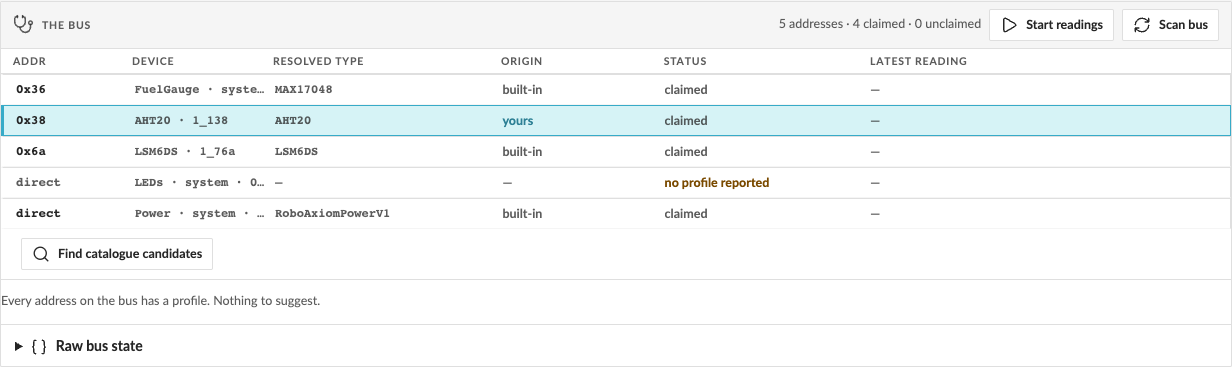Click the 'yours' origin value
Image resolution: width=1232 pixels, height=367 pixels.
click(x=517, y=121)
